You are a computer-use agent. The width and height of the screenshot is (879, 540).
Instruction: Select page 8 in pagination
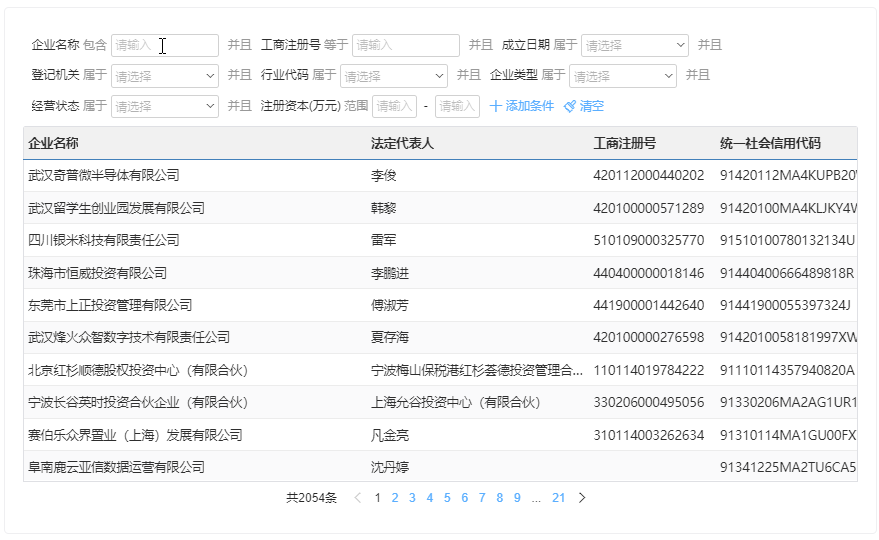pos(499,498)
